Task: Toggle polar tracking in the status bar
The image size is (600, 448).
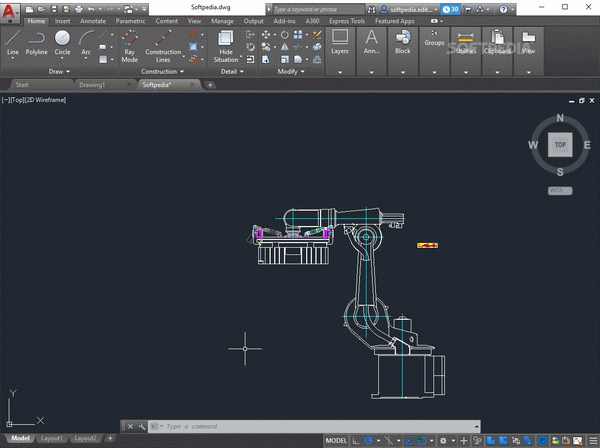Action: coord(368,441)
